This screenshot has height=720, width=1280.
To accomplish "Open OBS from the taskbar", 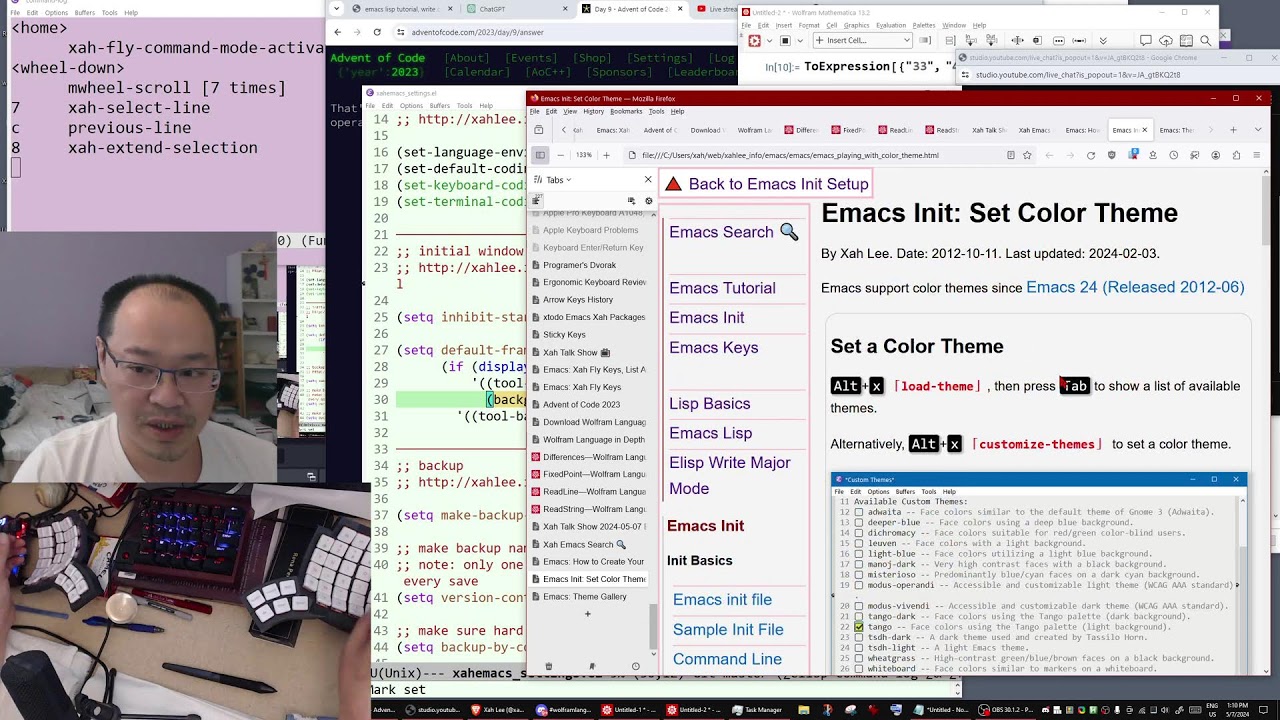I will click(1007, 710).
